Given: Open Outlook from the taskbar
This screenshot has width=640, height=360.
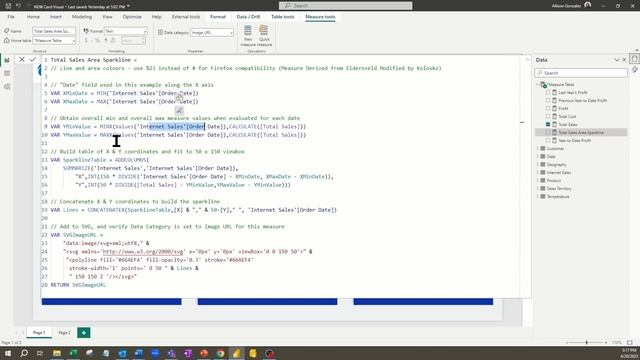Looking at the screenshot, I should (x=122, y=353).
